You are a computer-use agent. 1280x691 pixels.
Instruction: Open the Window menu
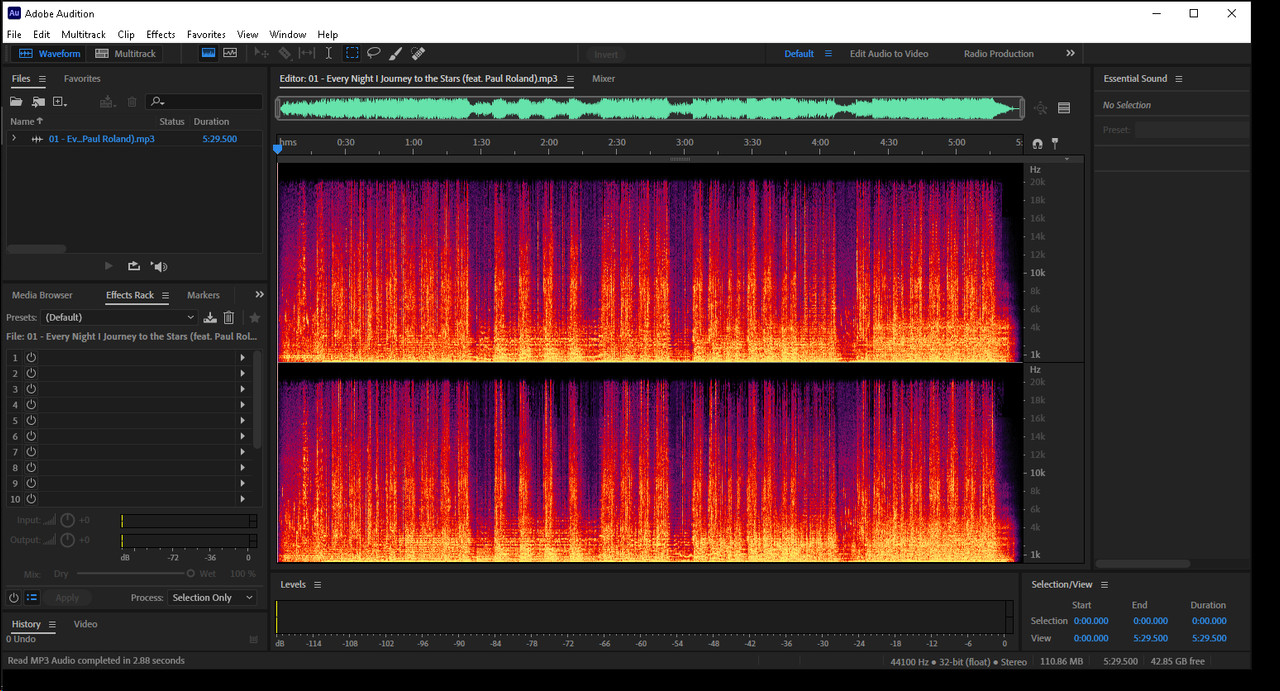coord(288,34)
